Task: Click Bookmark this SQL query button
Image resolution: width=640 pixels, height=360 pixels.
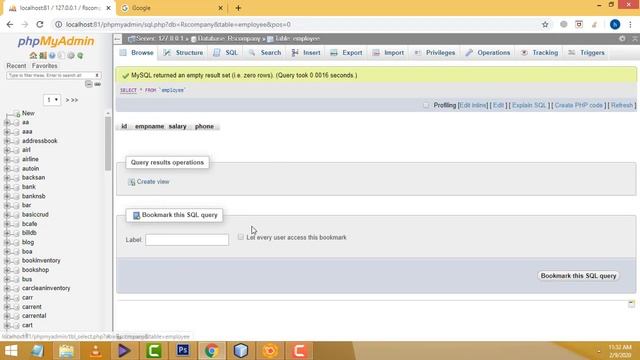Action: coord(578,276)
